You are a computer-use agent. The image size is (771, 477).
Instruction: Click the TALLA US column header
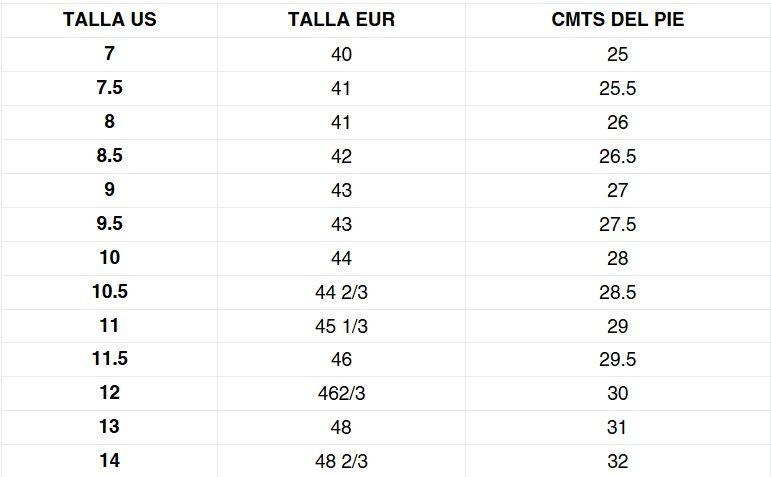110,20
